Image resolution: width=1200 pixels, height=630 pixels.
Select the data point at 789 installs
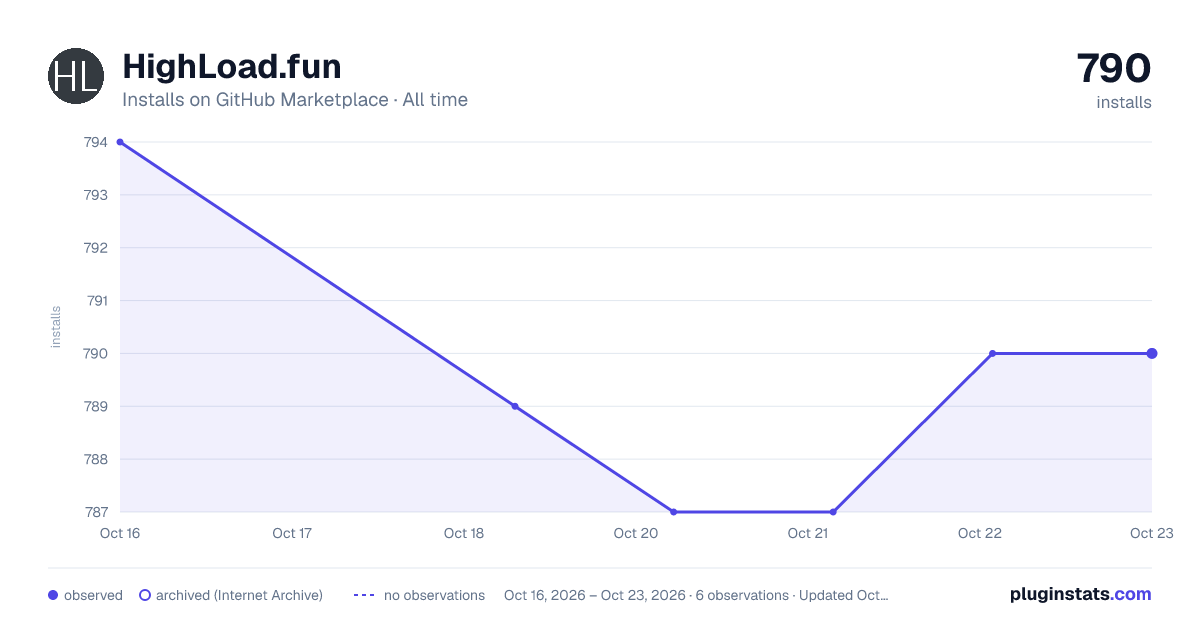[515, 406]
